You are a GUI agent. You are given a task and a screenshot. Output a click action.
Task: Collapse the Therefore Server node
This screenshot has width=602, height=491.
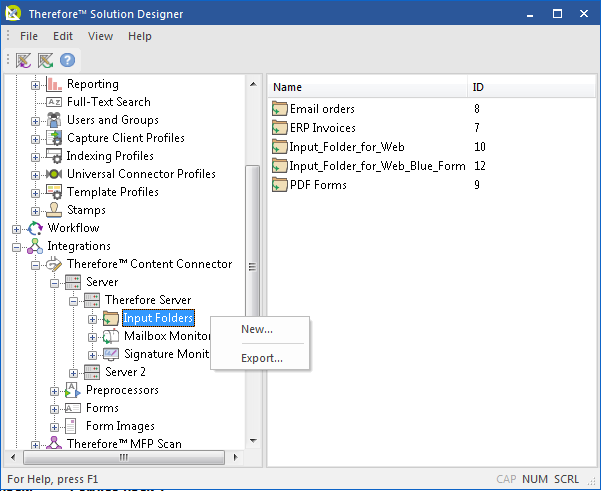[73, 301]
